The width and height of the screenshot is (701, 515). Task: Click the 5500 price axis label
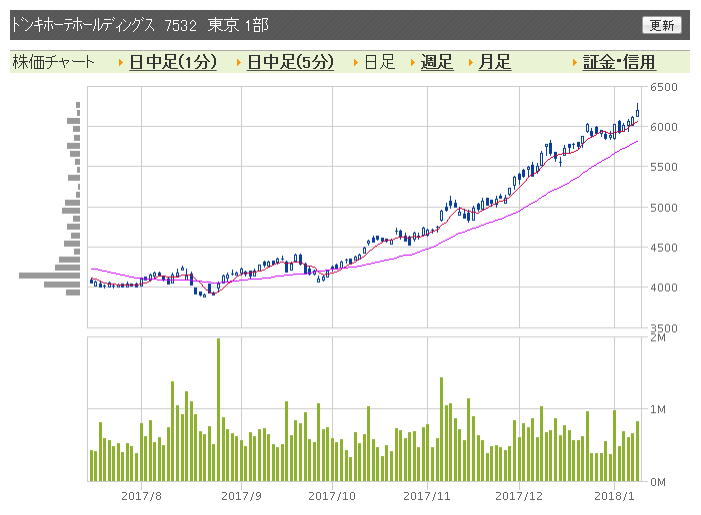663,167
